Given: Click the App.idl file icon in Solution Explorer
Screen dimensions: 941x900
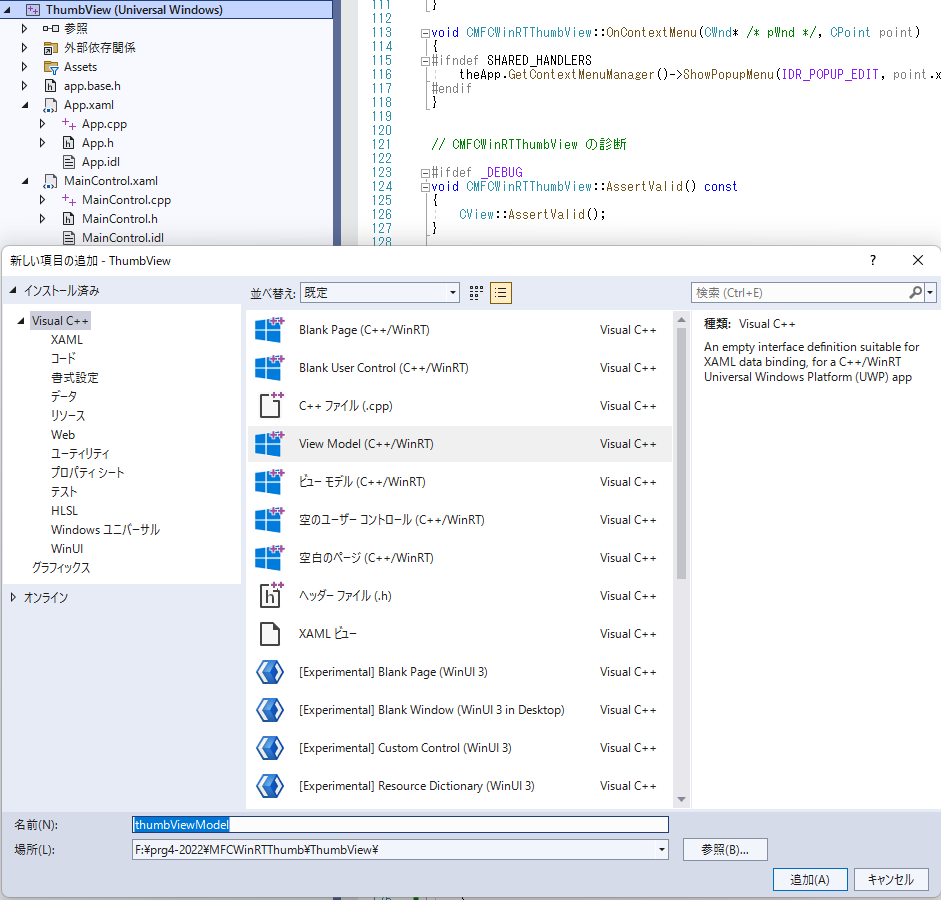Looking at the screenshot, I should pyautogui.click(x=69, y=162).
